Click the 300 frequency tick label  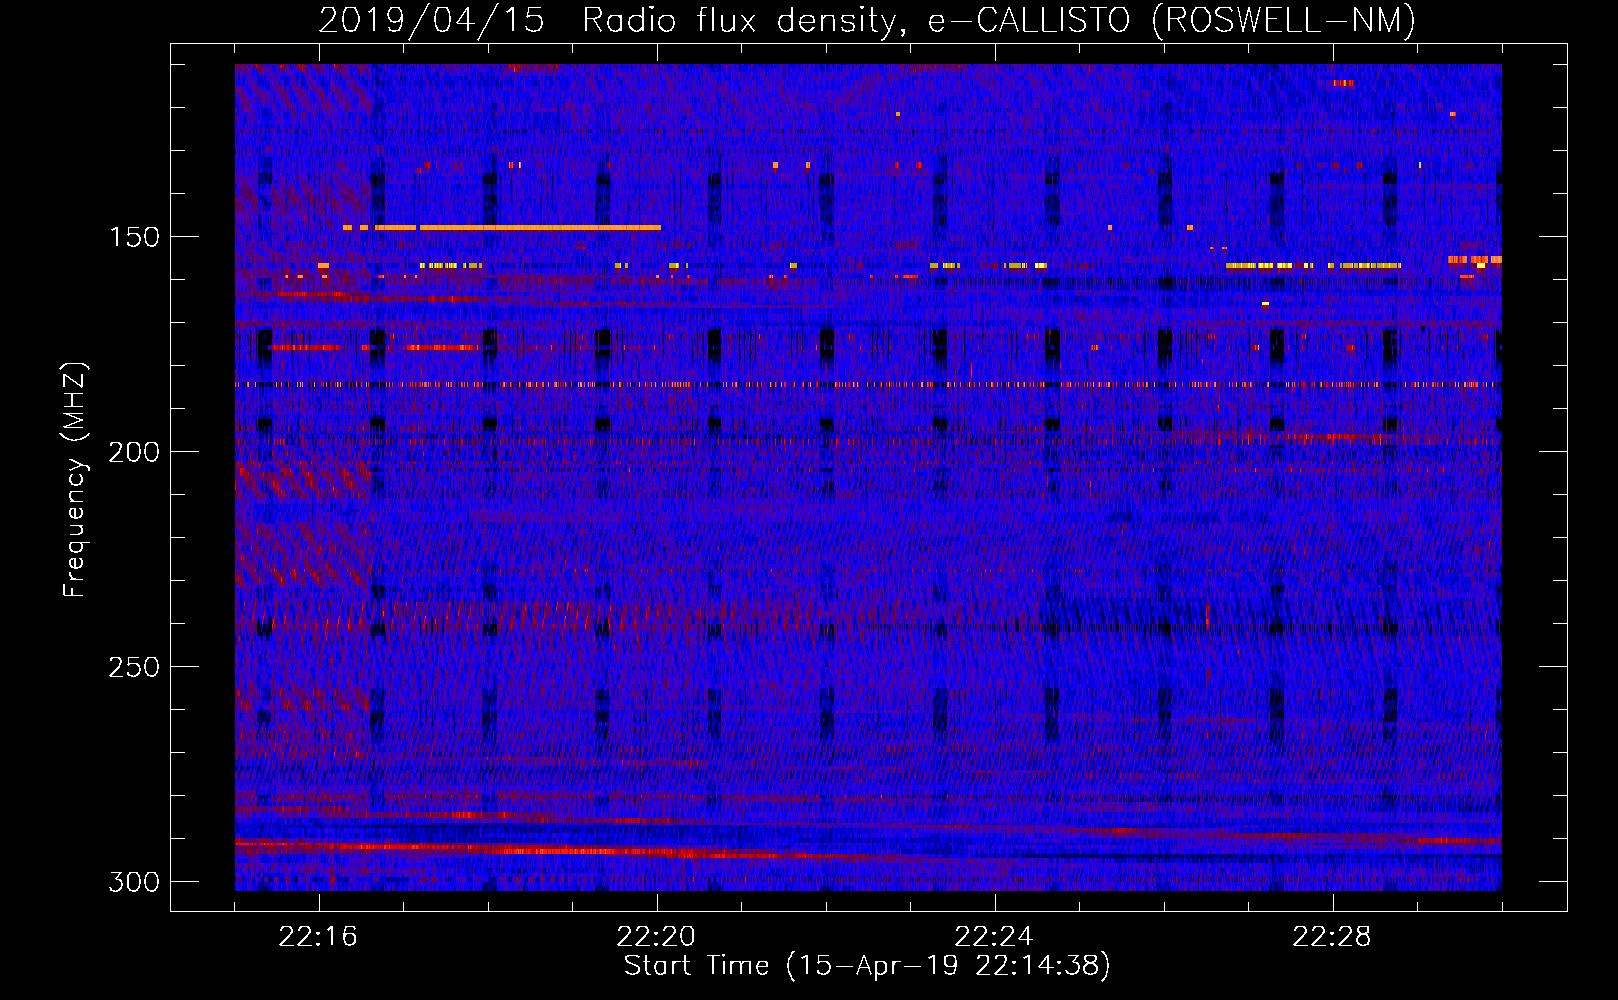coord(134,882)
